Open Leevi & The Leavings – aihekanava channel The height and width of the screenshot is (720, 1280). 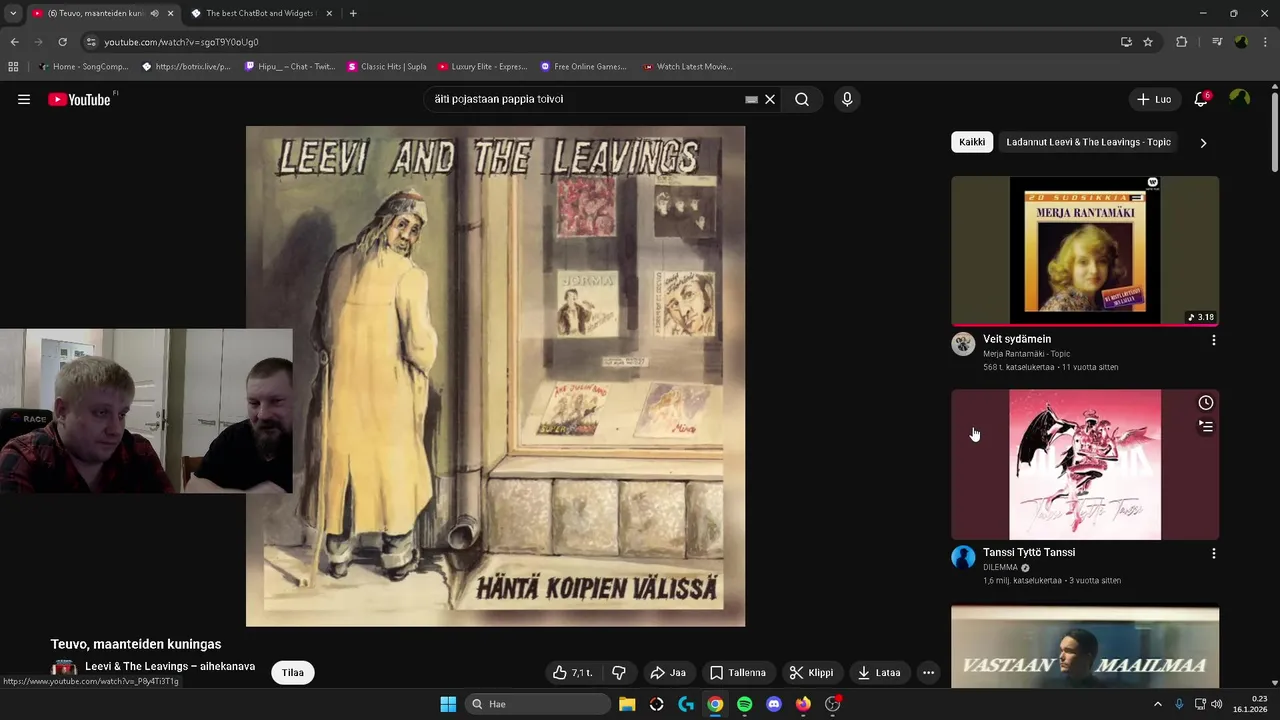[170, 666]
